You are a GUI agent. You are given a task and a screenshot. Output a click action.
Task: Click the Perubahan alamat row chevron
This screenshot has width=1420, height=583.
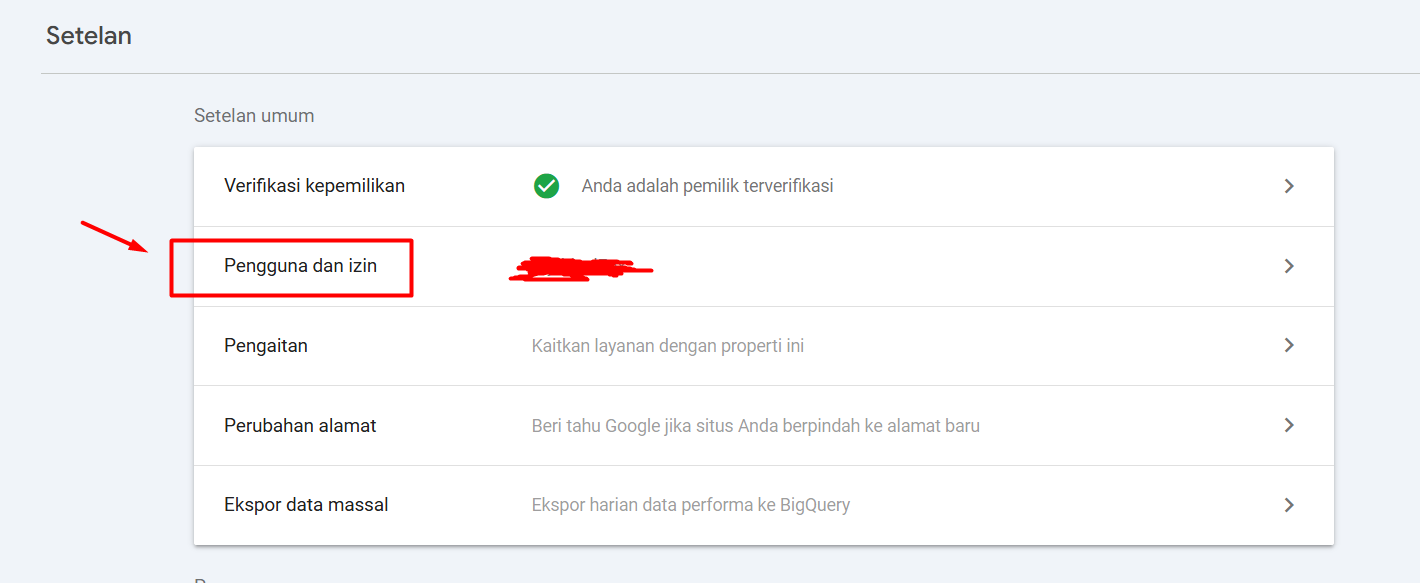click(1289, 425)
